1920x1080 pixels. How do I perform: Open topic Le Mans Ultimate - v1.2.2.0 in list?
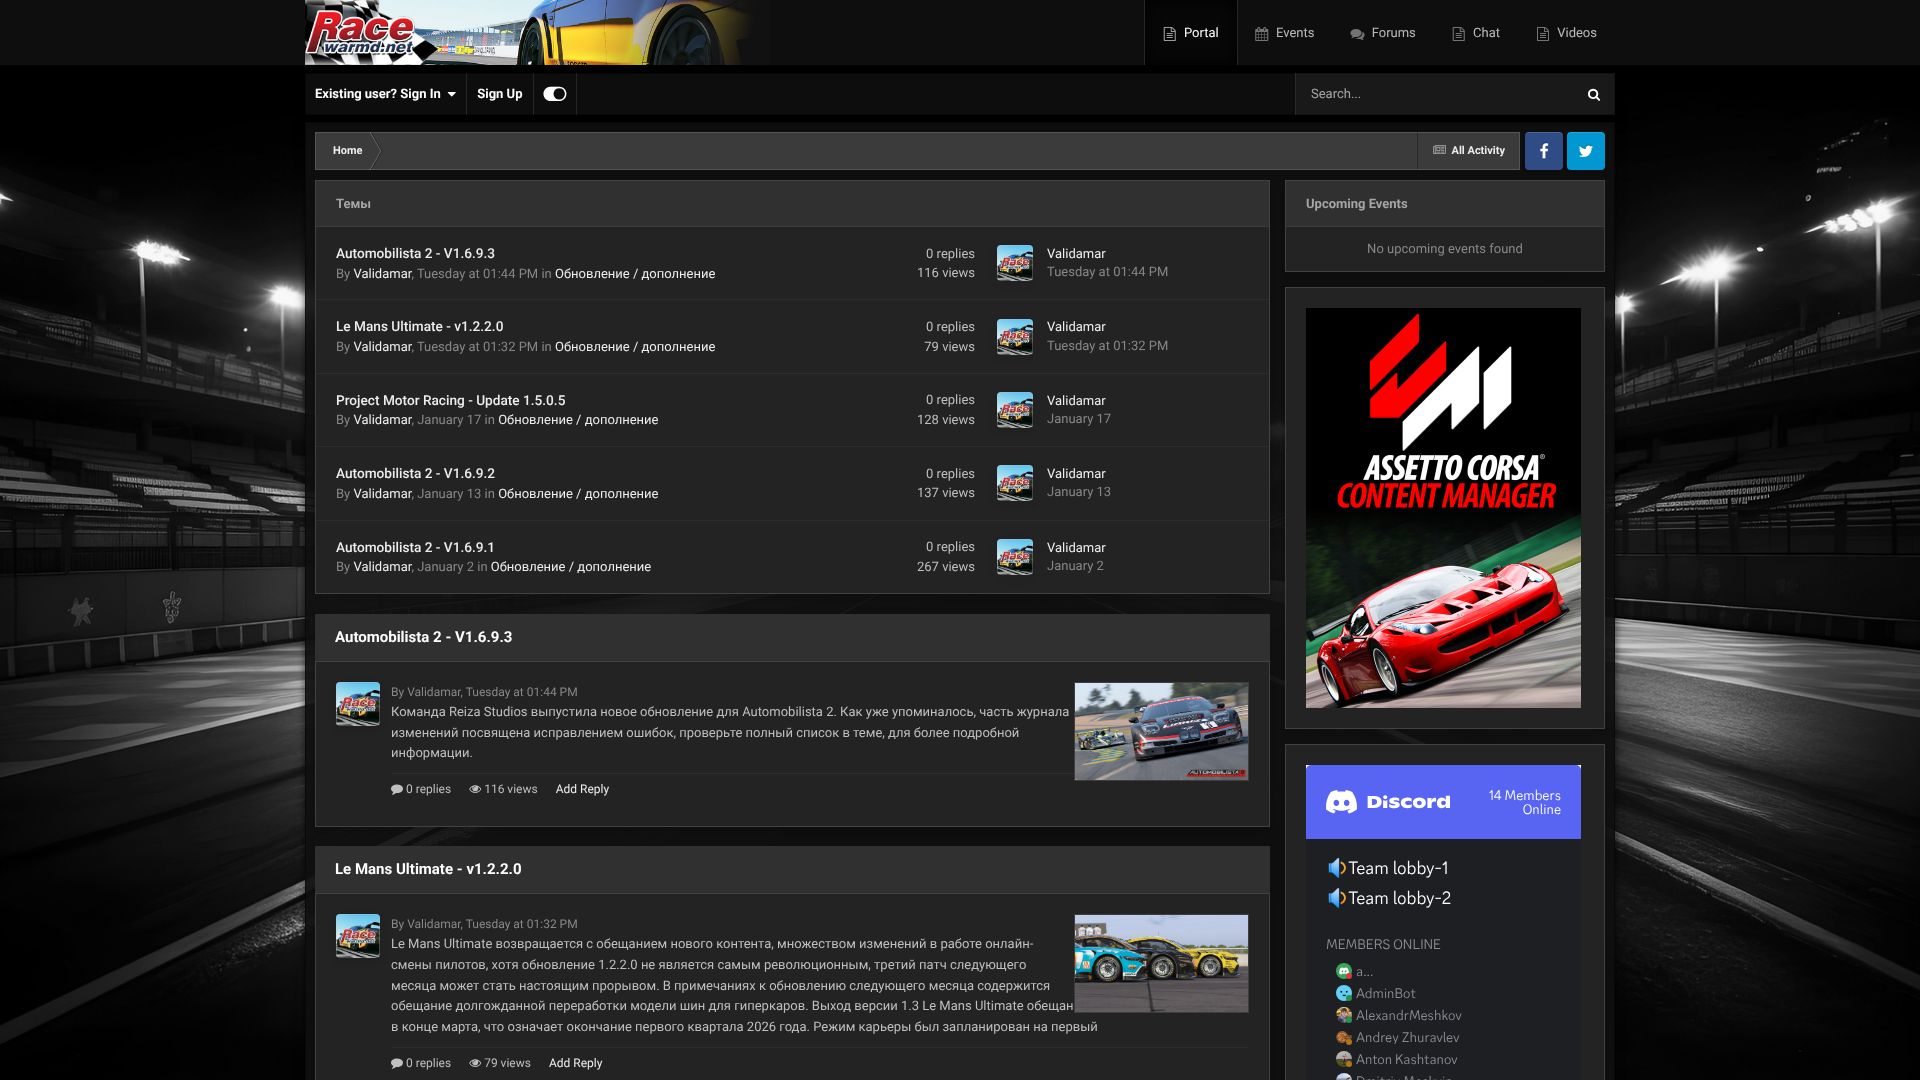419,326
